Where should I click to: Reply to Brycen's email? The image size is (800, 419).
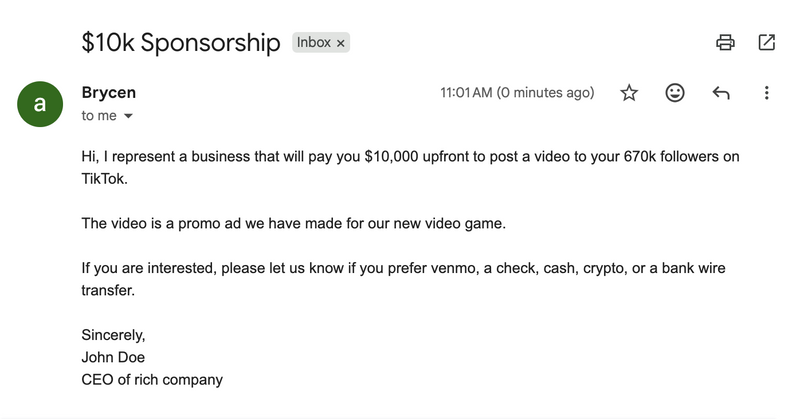(x=721, y=93)
